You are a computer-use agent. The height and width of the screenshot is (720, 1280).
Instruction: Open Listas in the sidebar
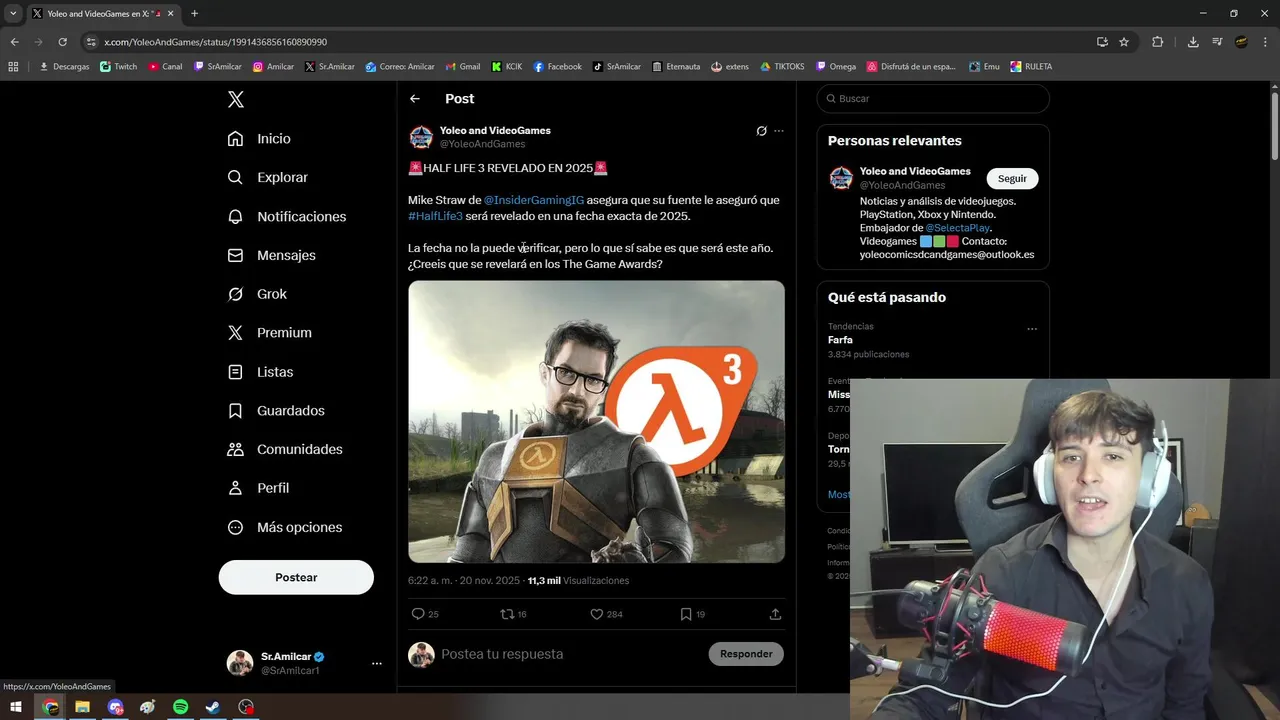[260, 372]
